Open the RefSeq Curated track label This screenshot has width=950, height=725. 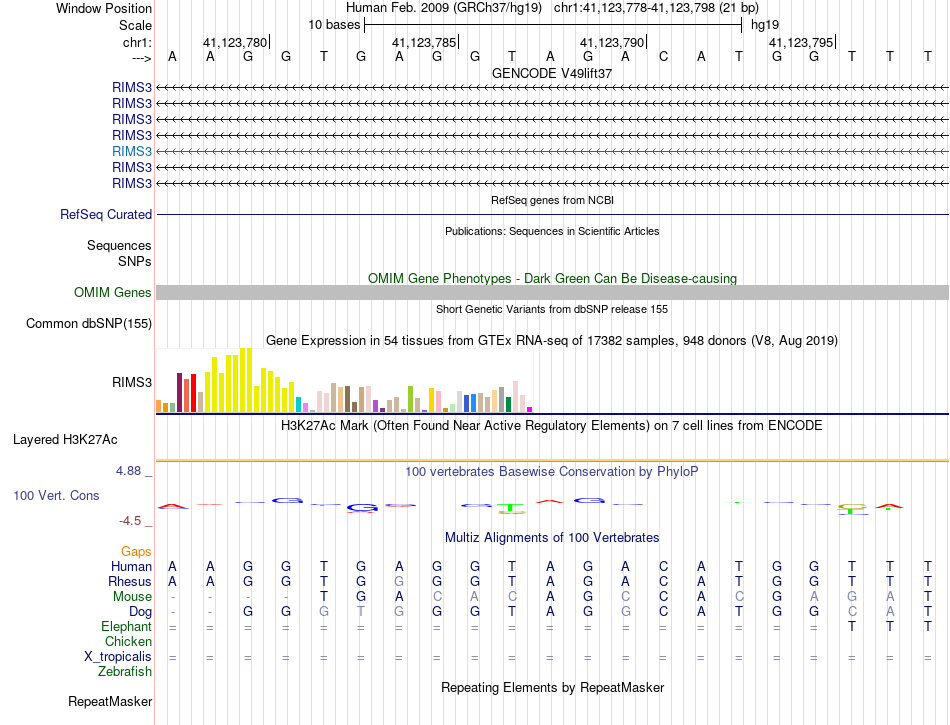tap(106, 215)
